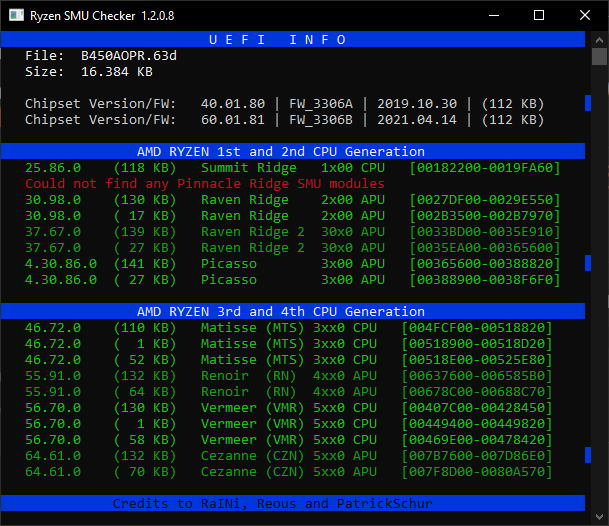Maximize the Ryzen SMU Checker window
The height and width of the screenshot is (526, 609).
539,16
